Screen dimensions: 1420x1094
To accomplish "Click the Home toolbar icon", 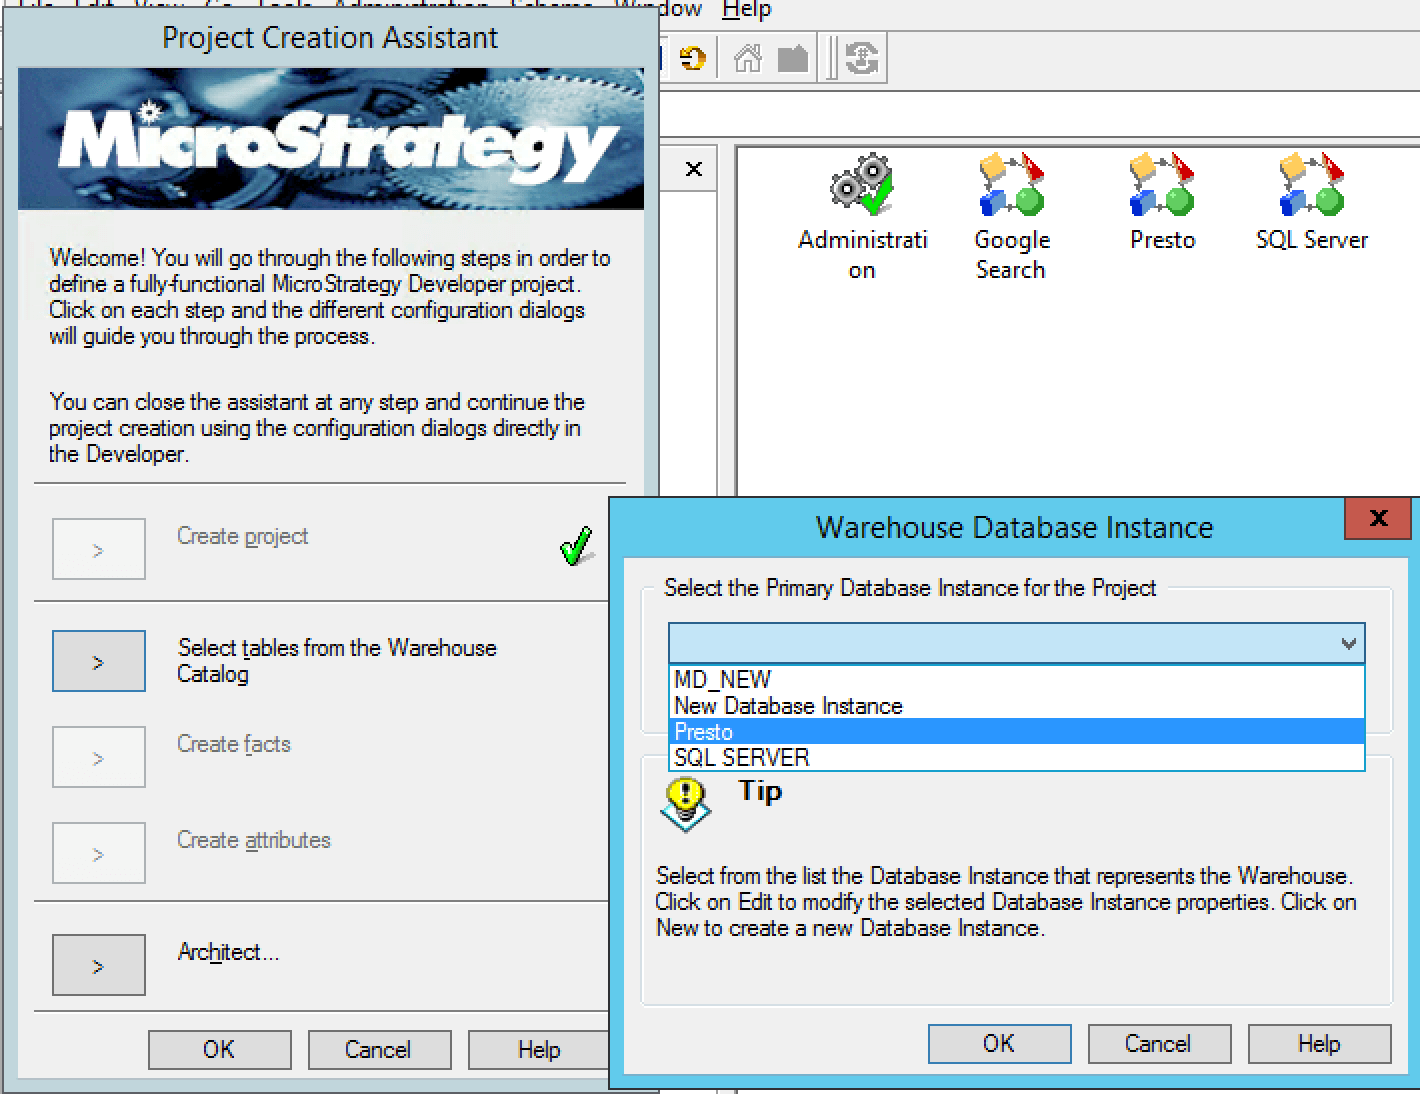I will point(747,59).
